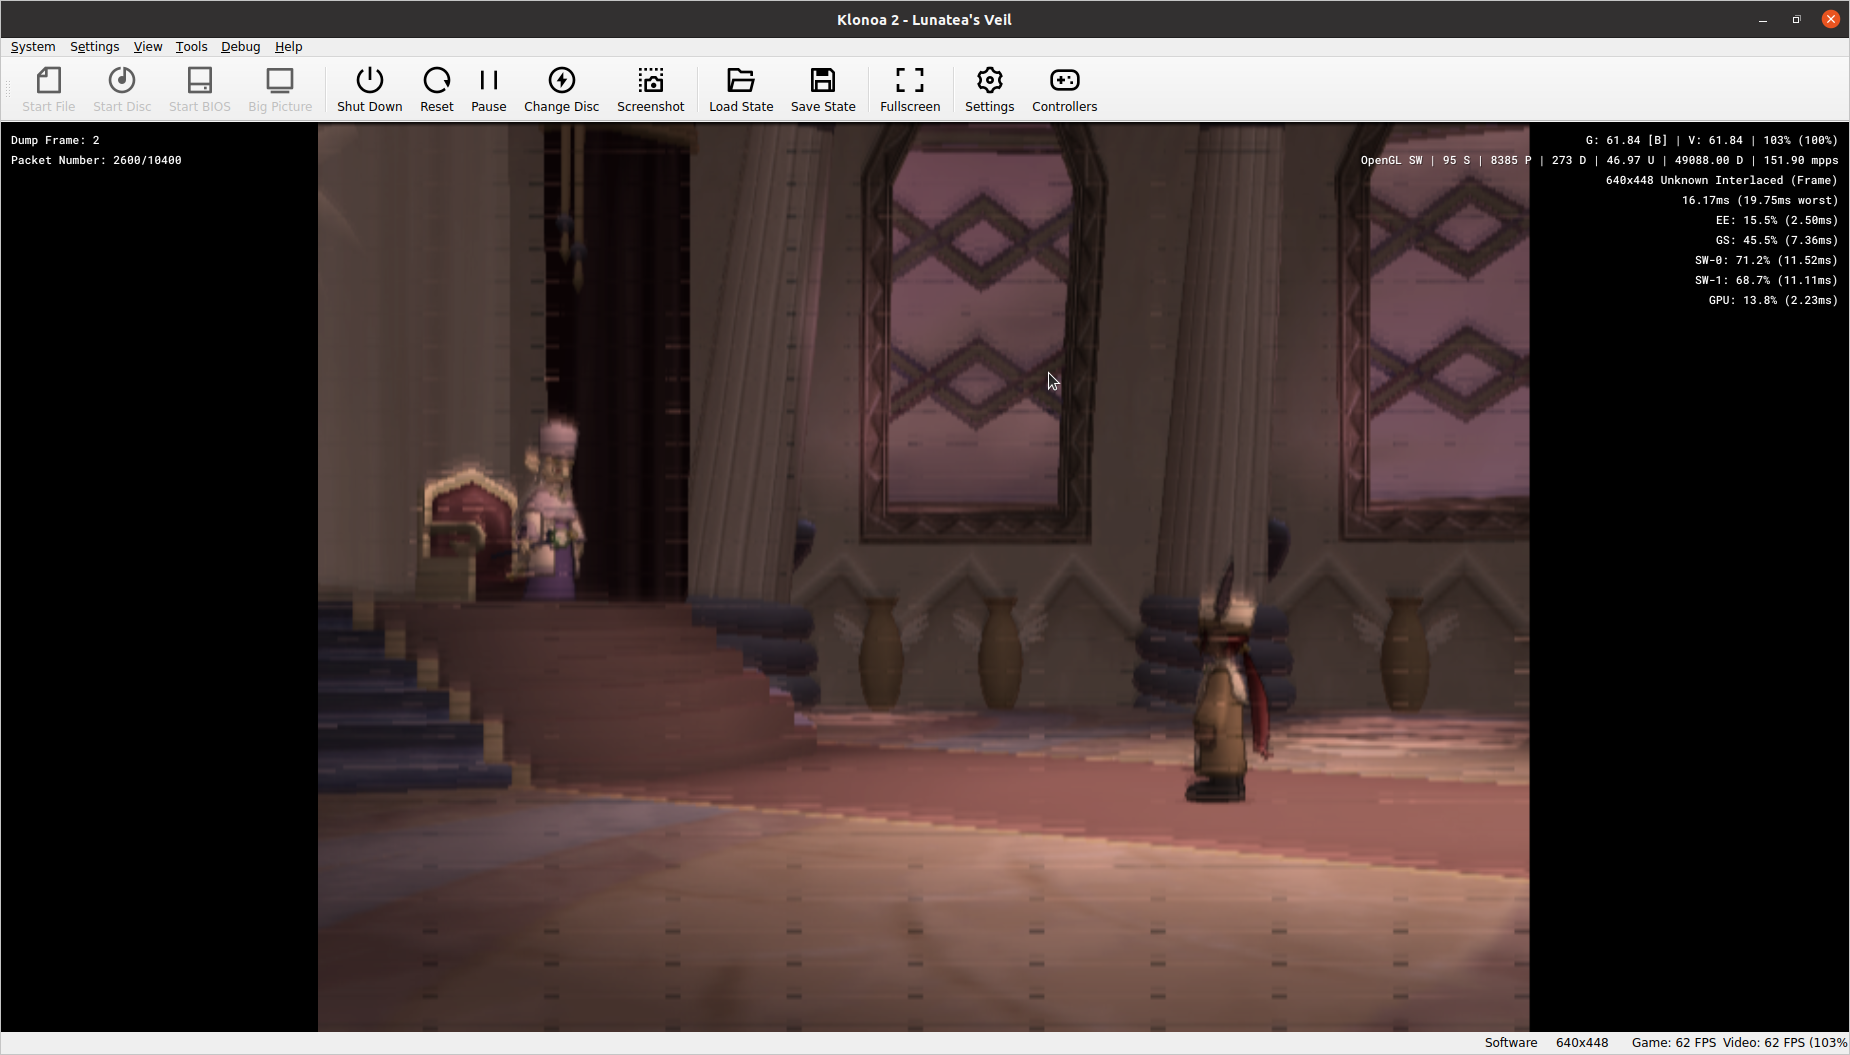This screenshot has width=1850, height=1055.
Task: Reset the running game
Action: point(437,90)
